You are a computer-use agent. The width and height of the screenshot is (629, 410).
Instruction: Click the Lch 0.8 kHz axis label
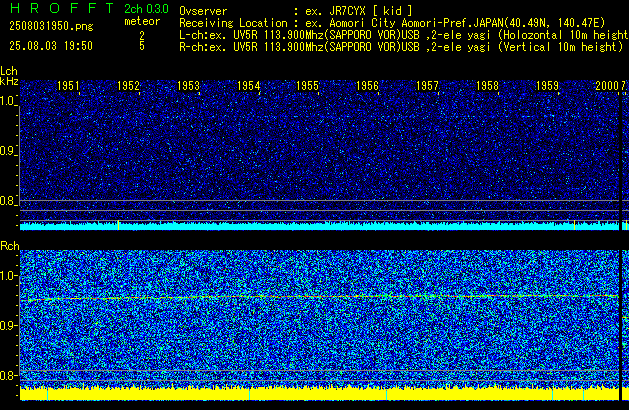(x=8, y=201)
